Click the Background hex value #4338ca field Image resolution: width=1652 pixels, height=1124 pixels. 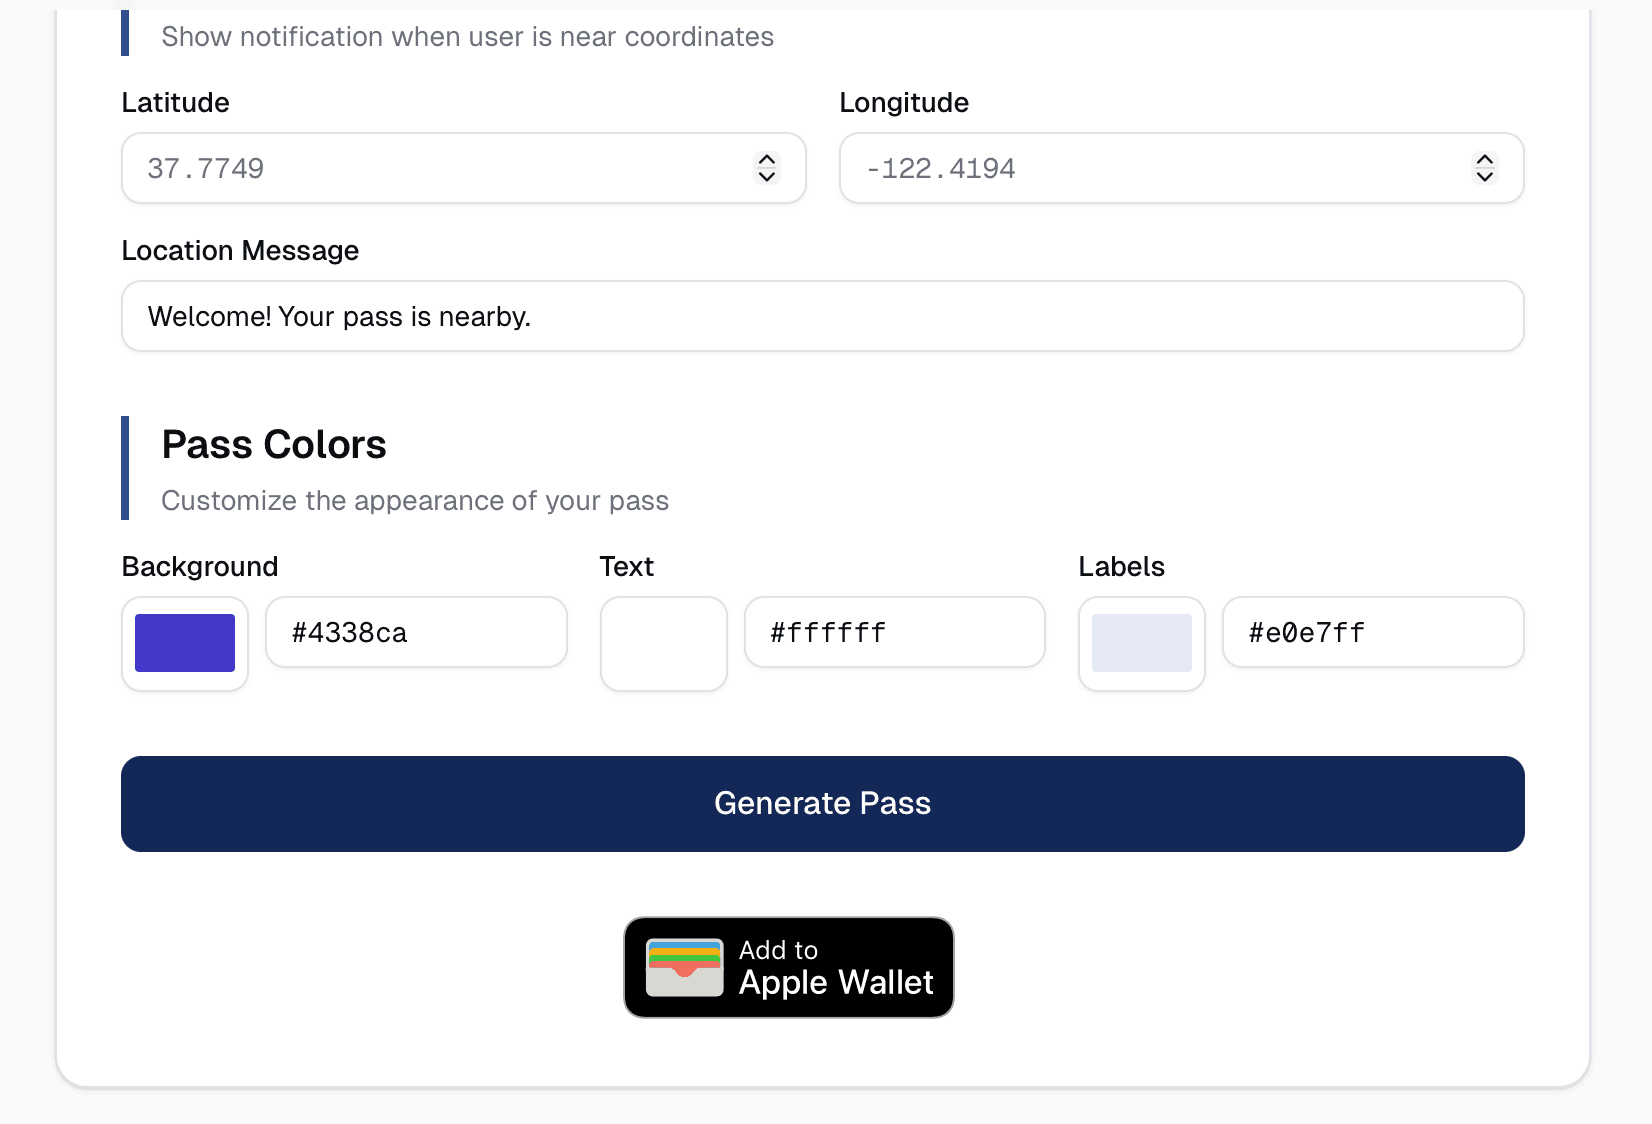pyautogui.click(x=416, y=632)
